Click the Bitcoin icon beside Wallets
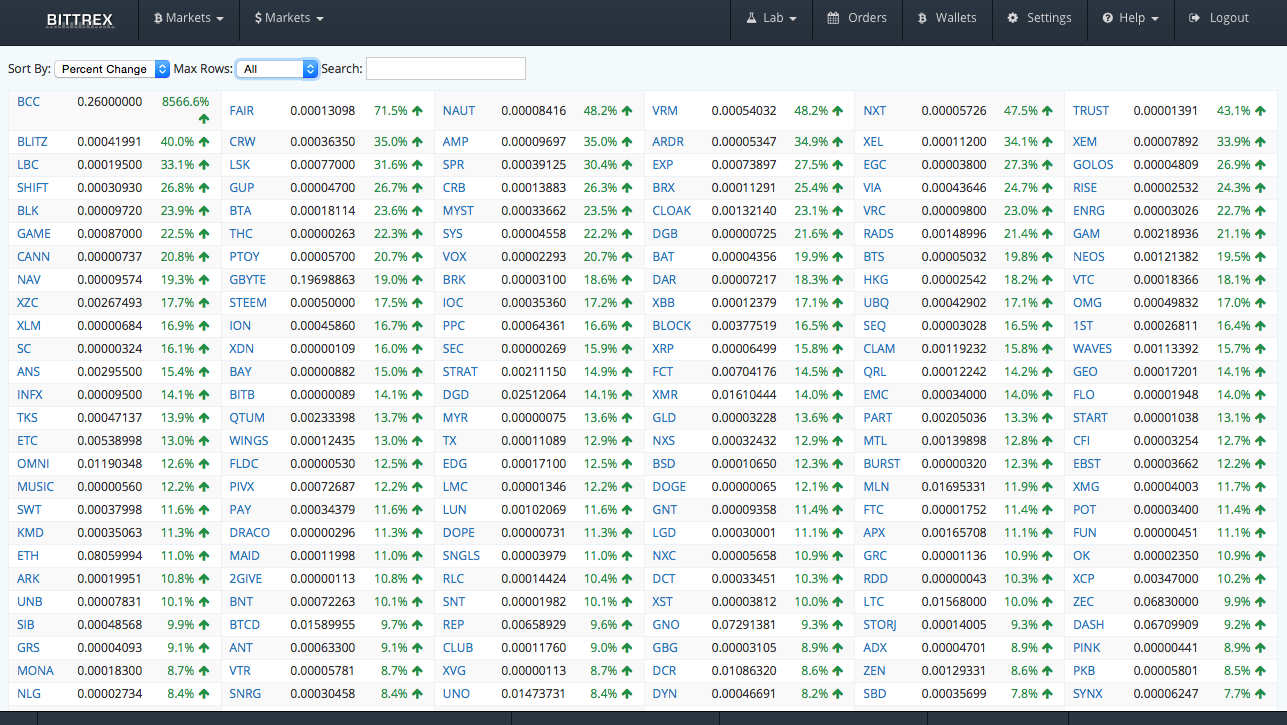 (923, 18)
